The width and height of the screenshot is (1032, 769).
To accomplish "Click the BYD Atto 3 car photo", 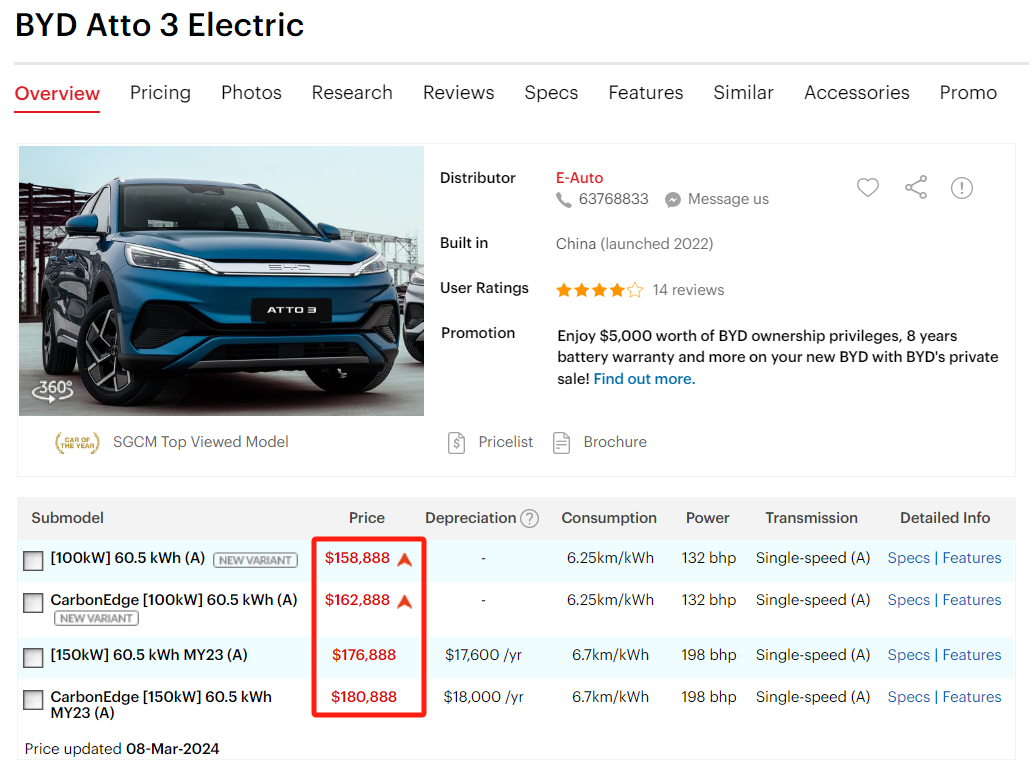I will coord(221,280).
